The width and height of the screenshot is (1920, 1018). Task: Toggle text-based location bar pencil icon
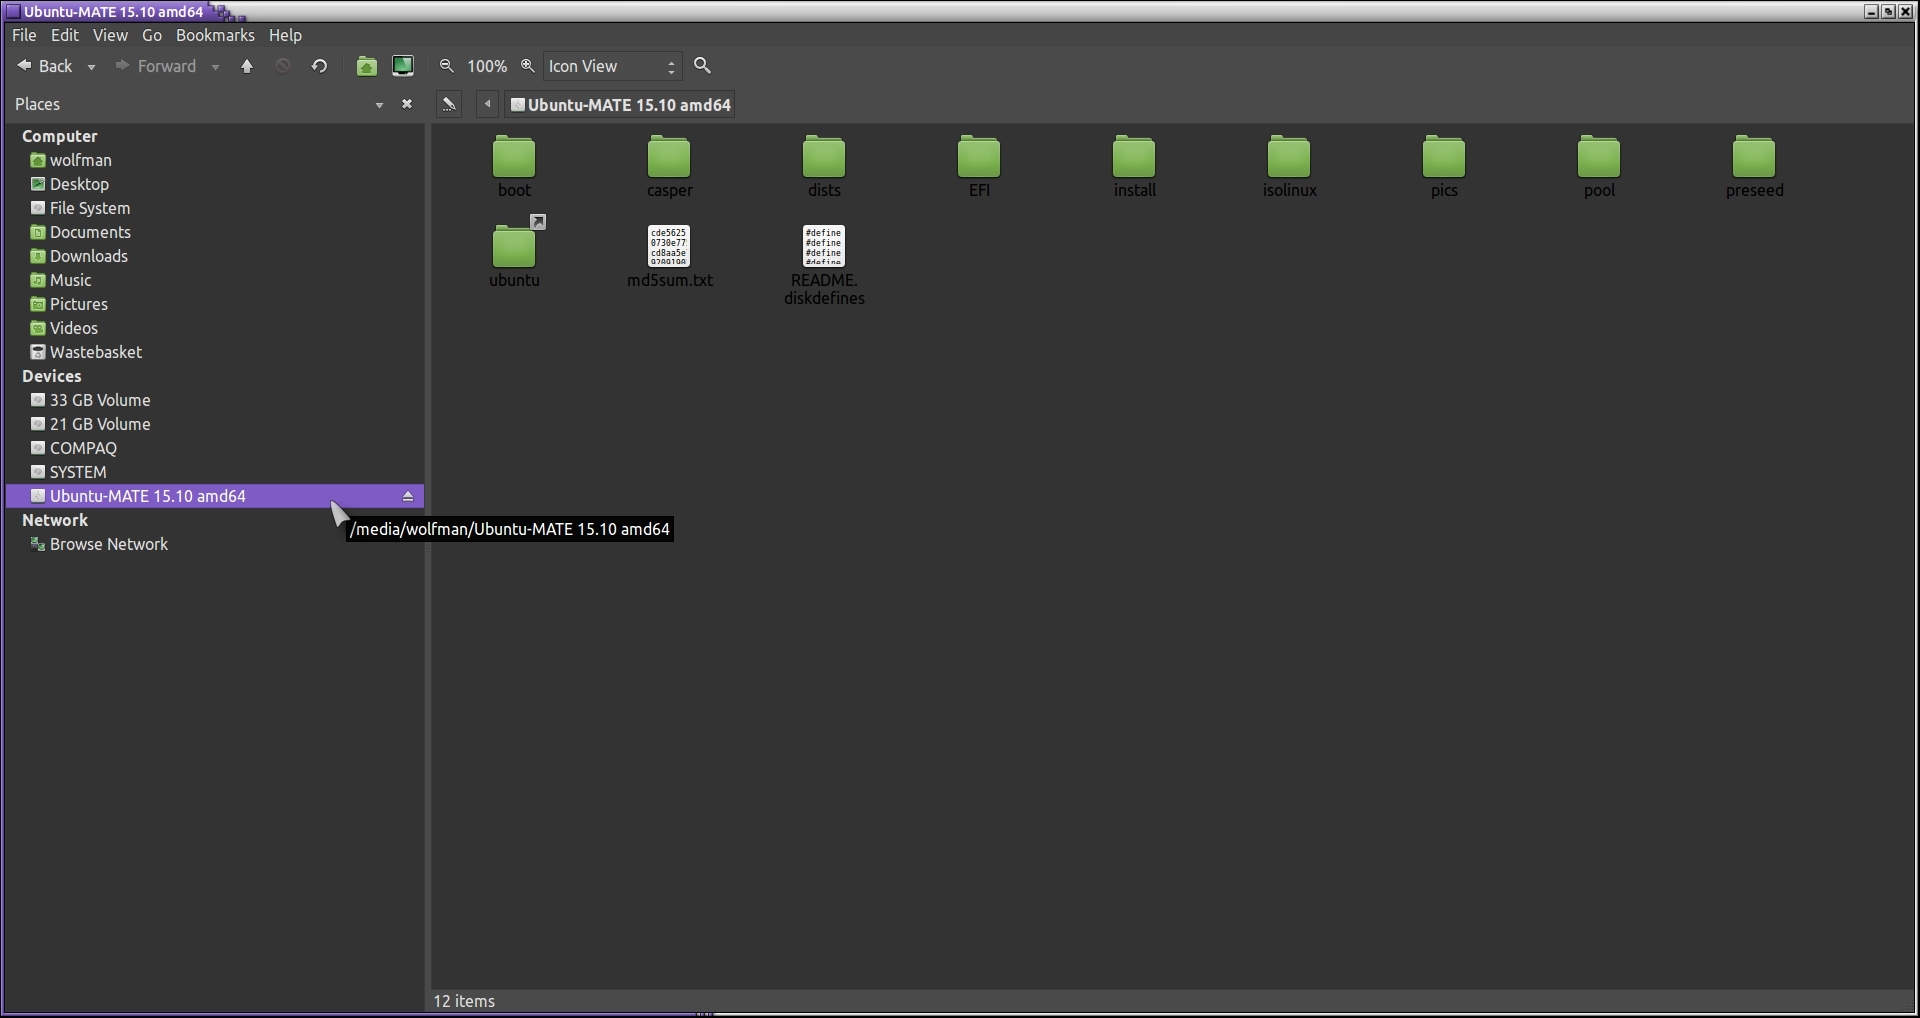[x=449, y=104]
